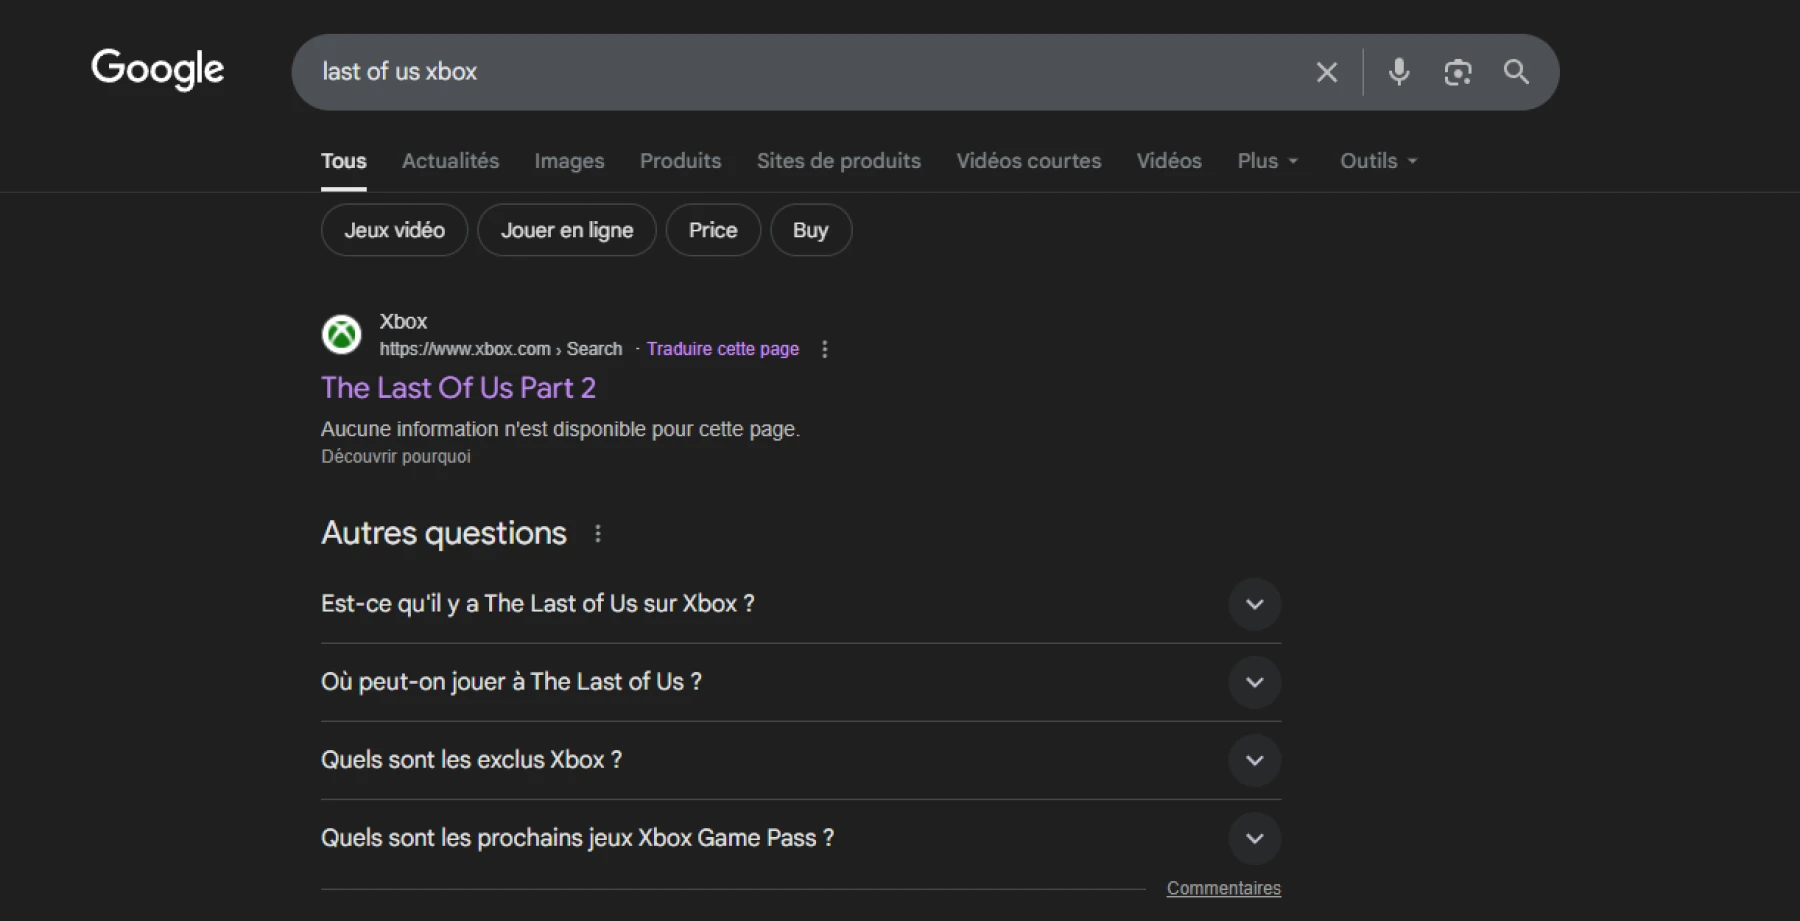Click the magnifying glass search icon

(1516, 72)
